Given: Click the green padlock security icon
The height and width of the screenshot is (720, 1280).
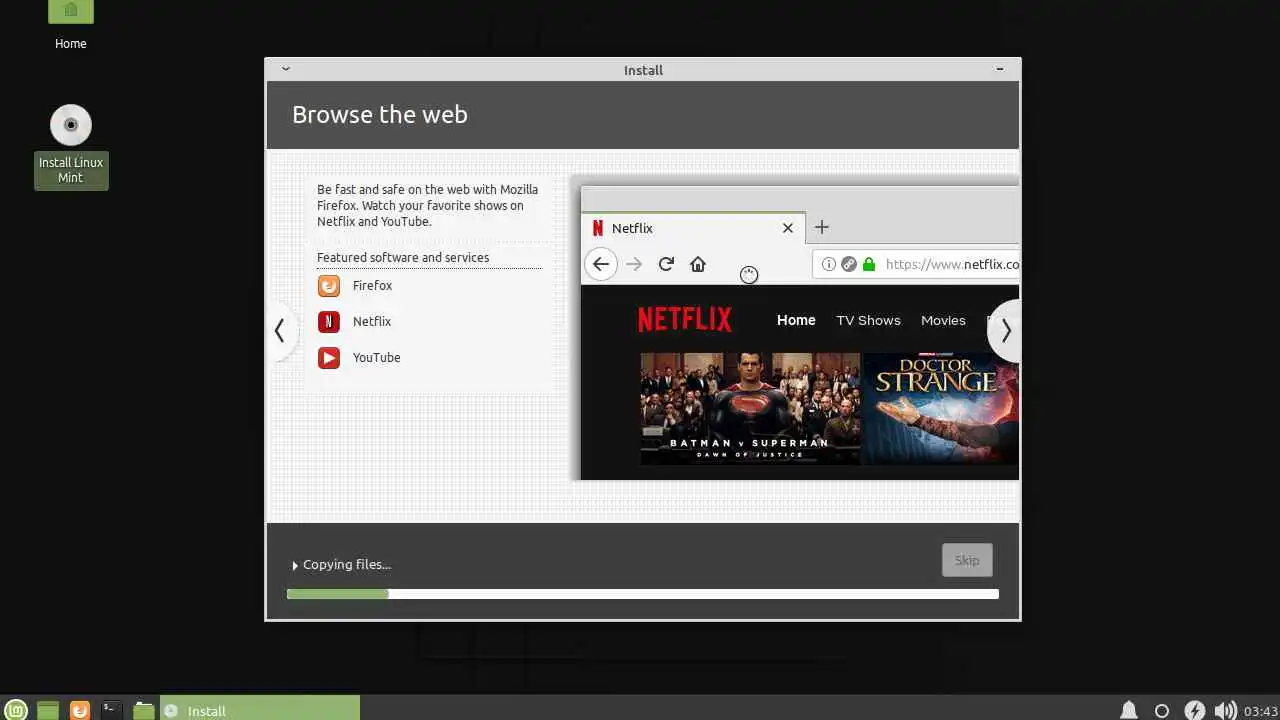Looking at the screenshot, I should [x=869, y=264].
